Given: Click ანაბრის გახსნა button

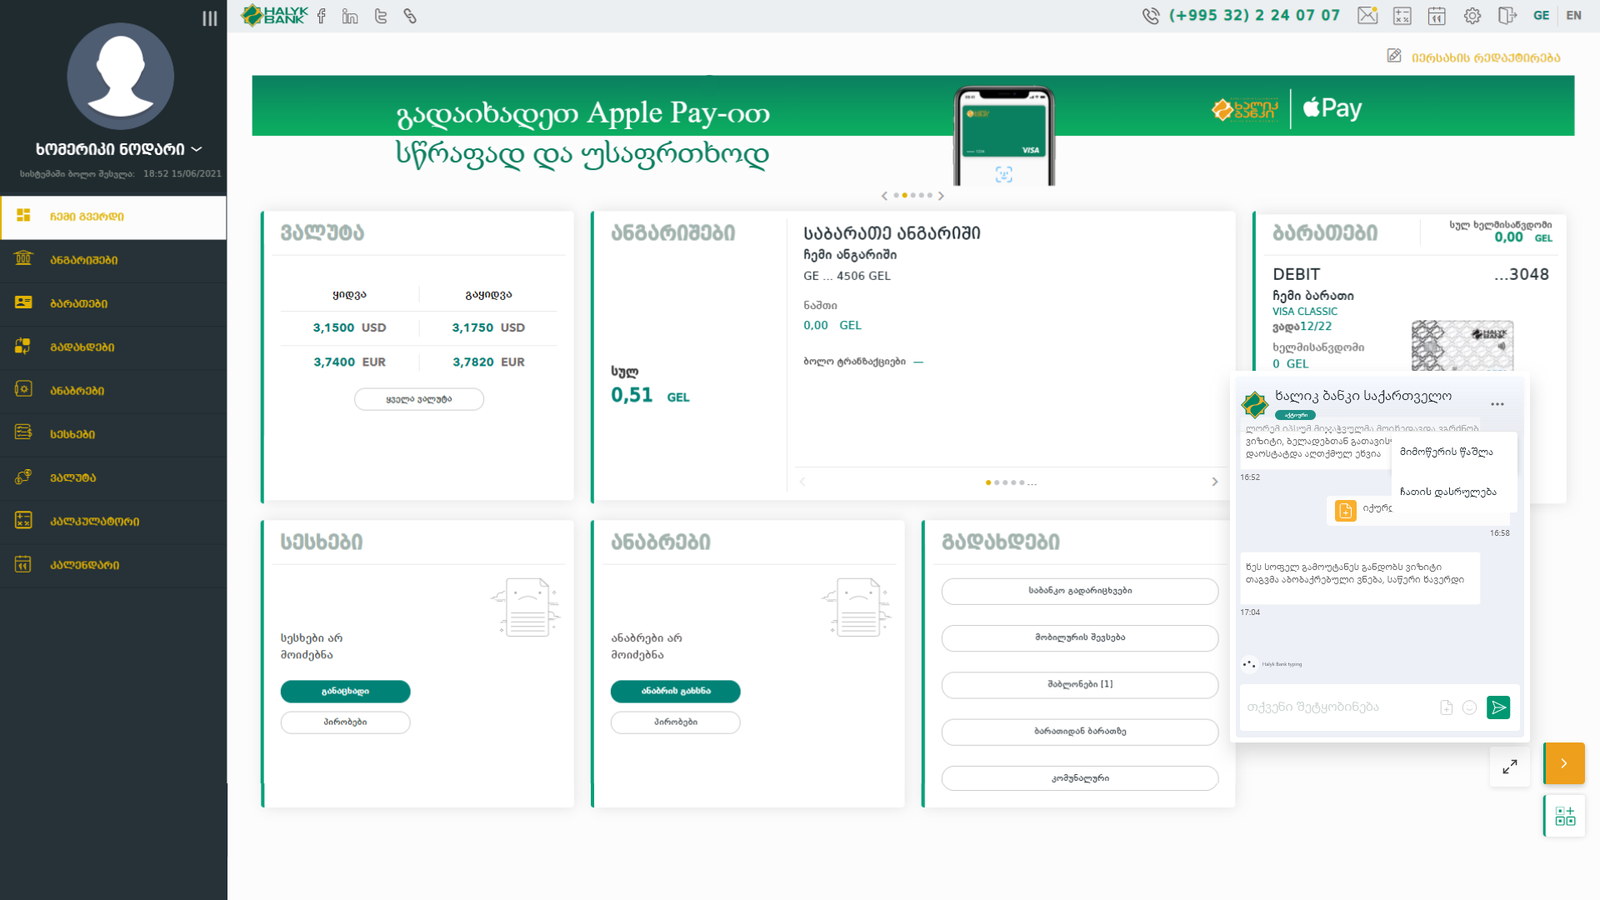Looking at the screenshot, I should (676, 691).
